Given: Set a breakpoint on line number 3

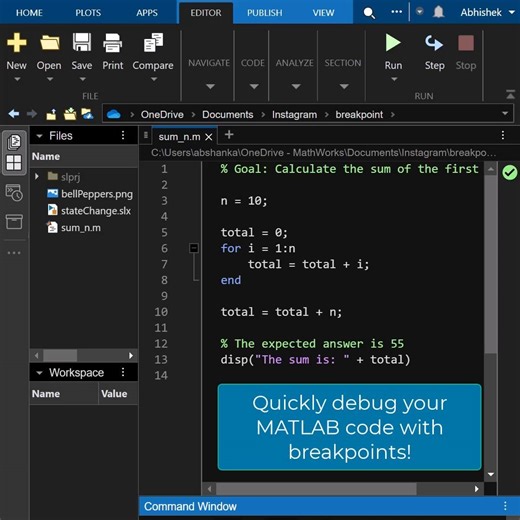Looking at the screenshot, I should (x=164, y=201).
